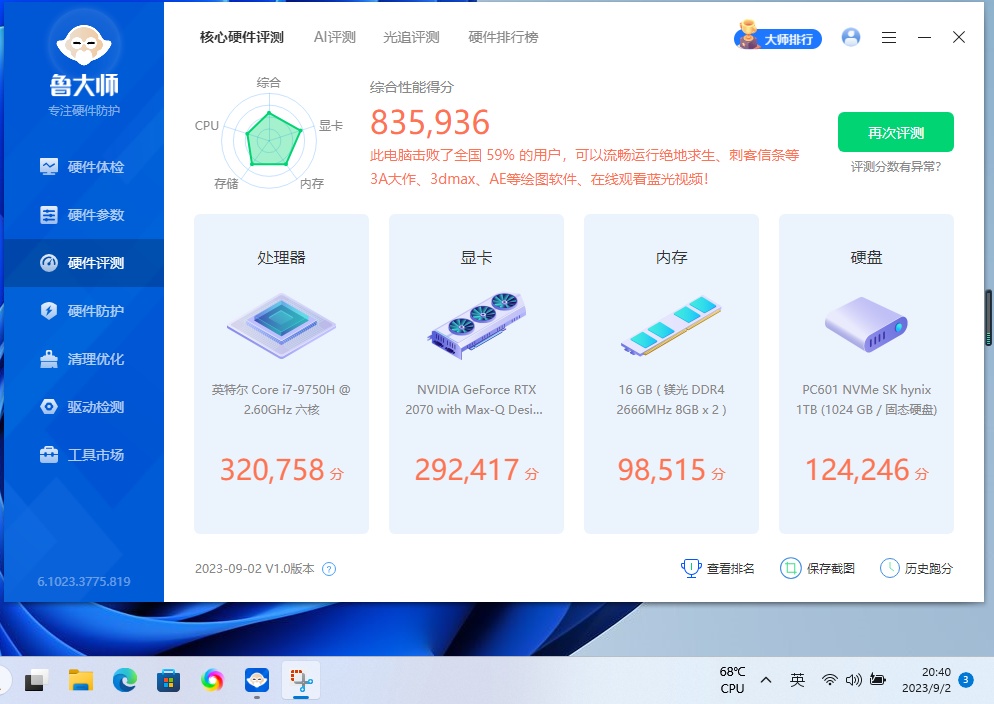Click the 硬盘 drive icon

pyautogui.click(x=866, y=324)
